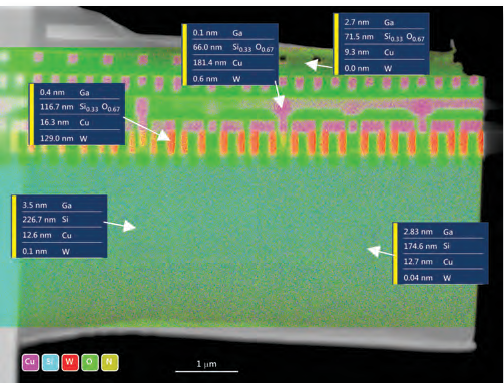Click the 226.7 nm Si annotation row
The height and width of the screenshot is (383, 504).
(61, 220)
